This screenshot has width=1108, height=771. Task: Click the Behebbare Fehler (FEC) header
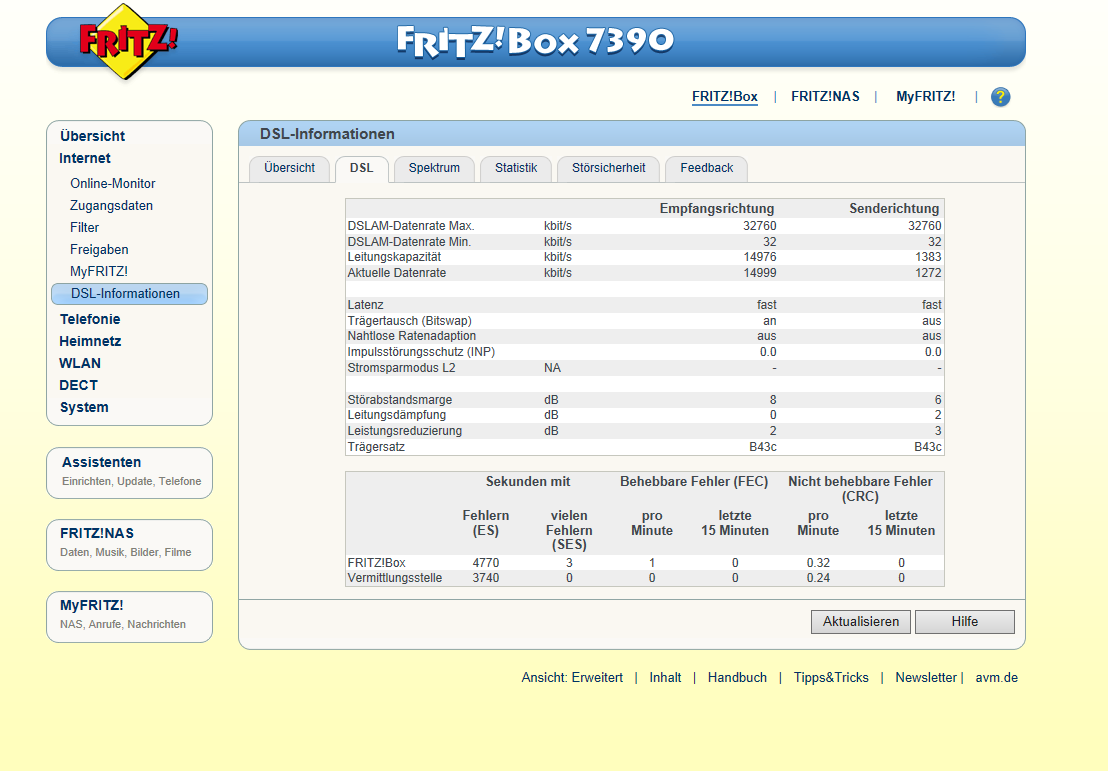click(694, 482)
